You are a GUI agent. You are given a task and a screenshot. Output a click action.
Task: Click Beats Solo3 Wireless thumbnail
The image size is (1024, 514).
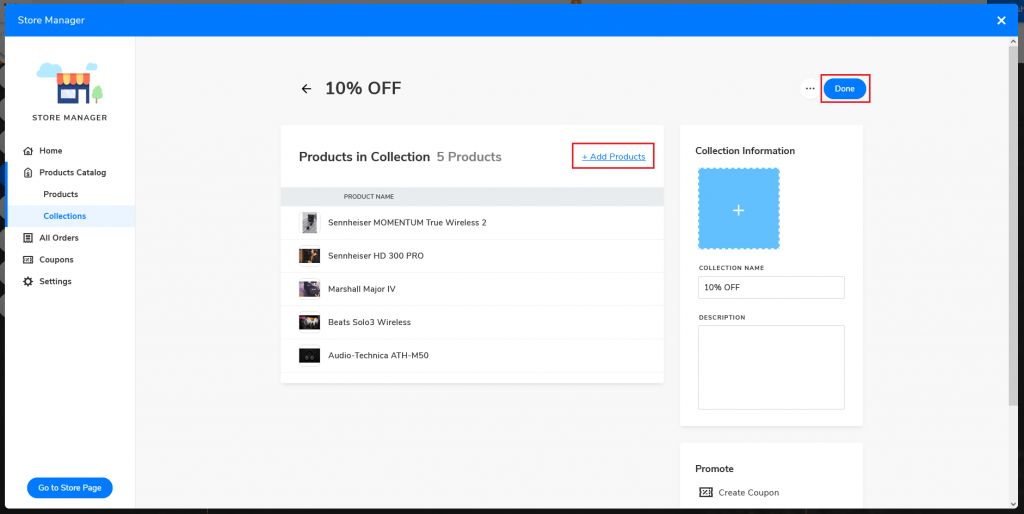[310, 322]
